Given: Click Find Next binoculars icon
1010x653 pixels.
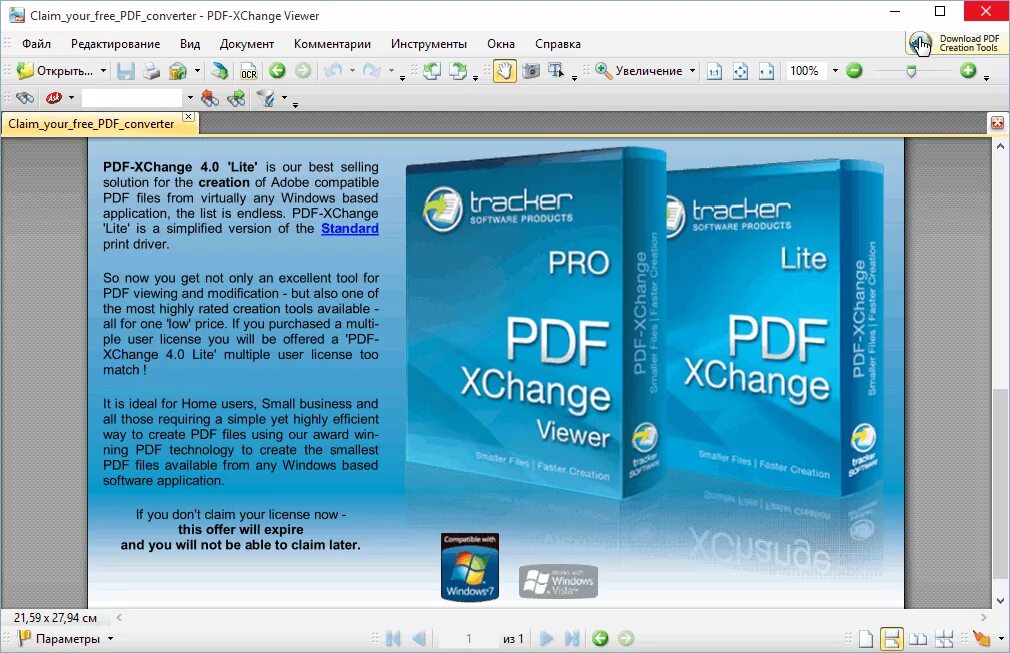Looking at the screenshot, I should click(236, 98).
